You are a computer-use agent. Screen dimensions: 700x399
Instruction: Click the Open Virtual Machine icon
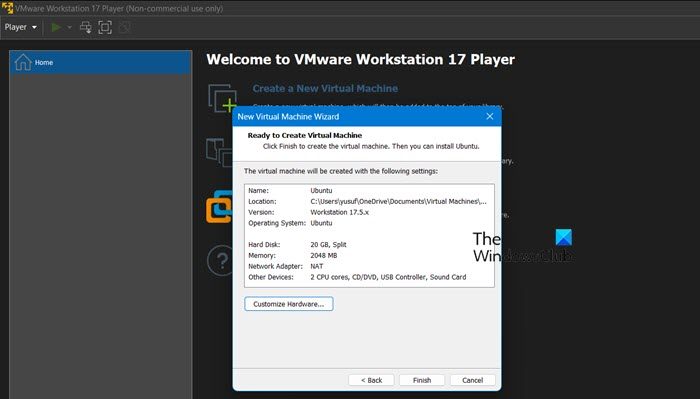[x=219, y=152]
